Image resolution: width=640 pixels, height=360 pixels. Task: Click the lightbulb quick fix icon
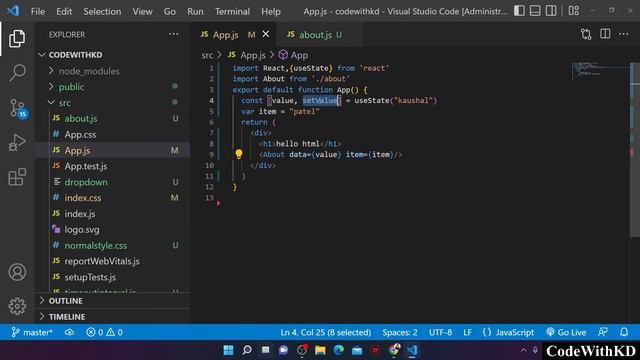pyautogui.click(x=239, y=154)
